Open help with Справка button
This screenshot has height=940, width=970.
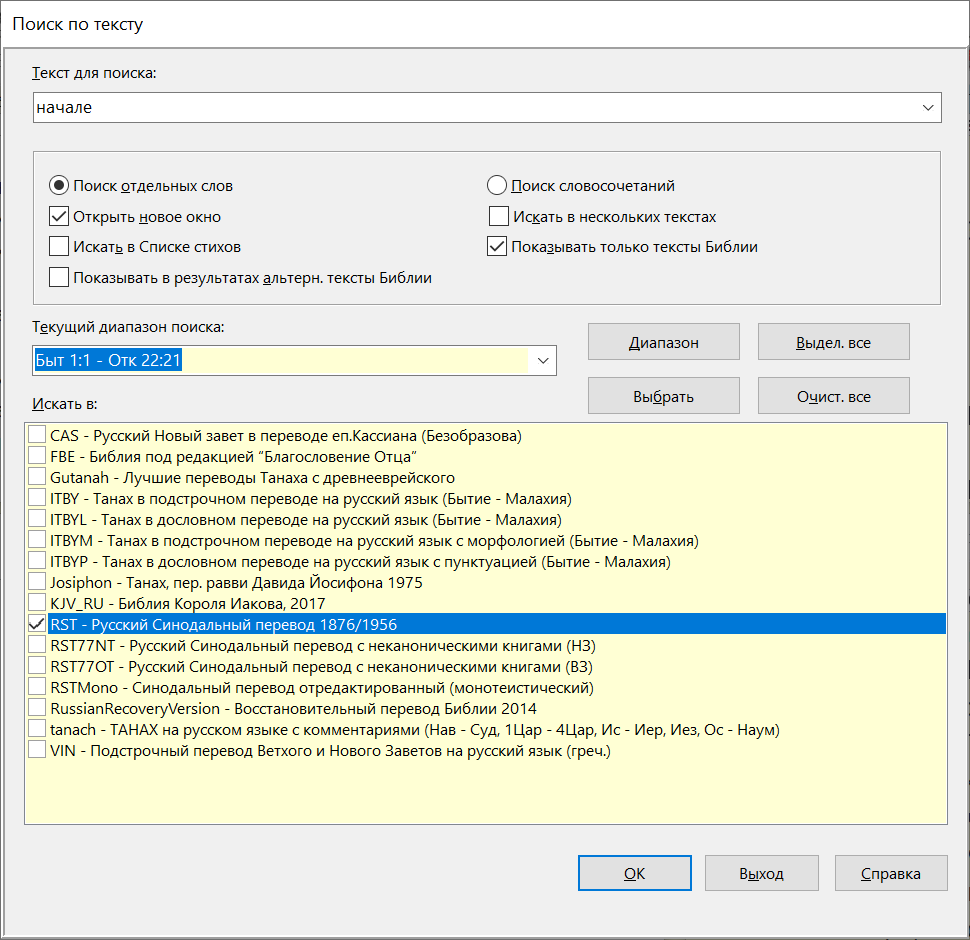(891, 873)
